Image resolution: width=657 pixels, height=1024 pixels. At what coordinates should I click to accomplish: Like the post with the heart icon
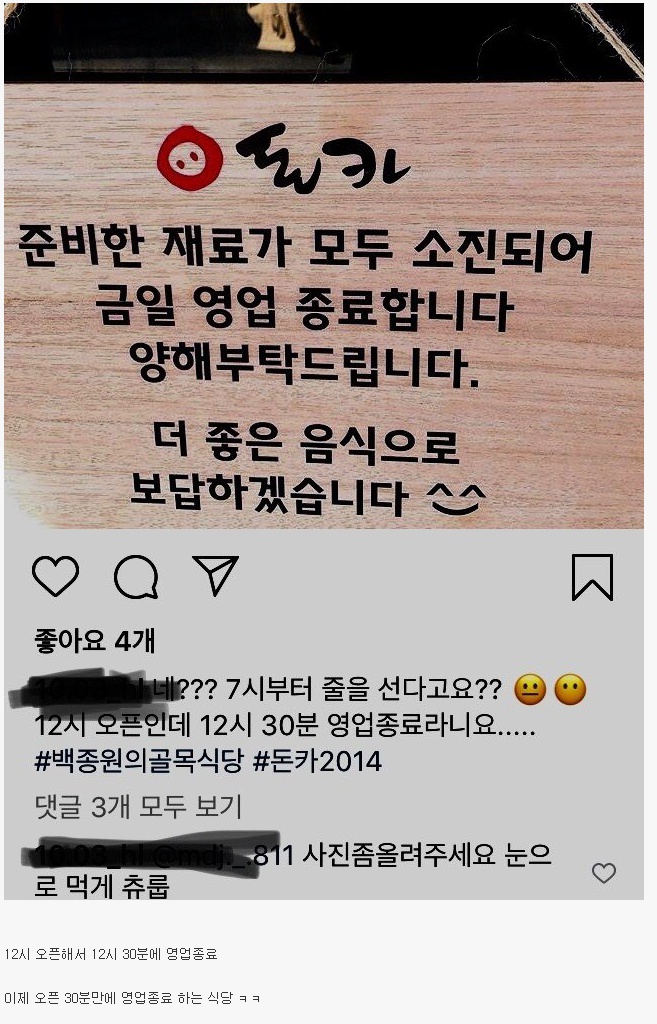pos(56,576)
